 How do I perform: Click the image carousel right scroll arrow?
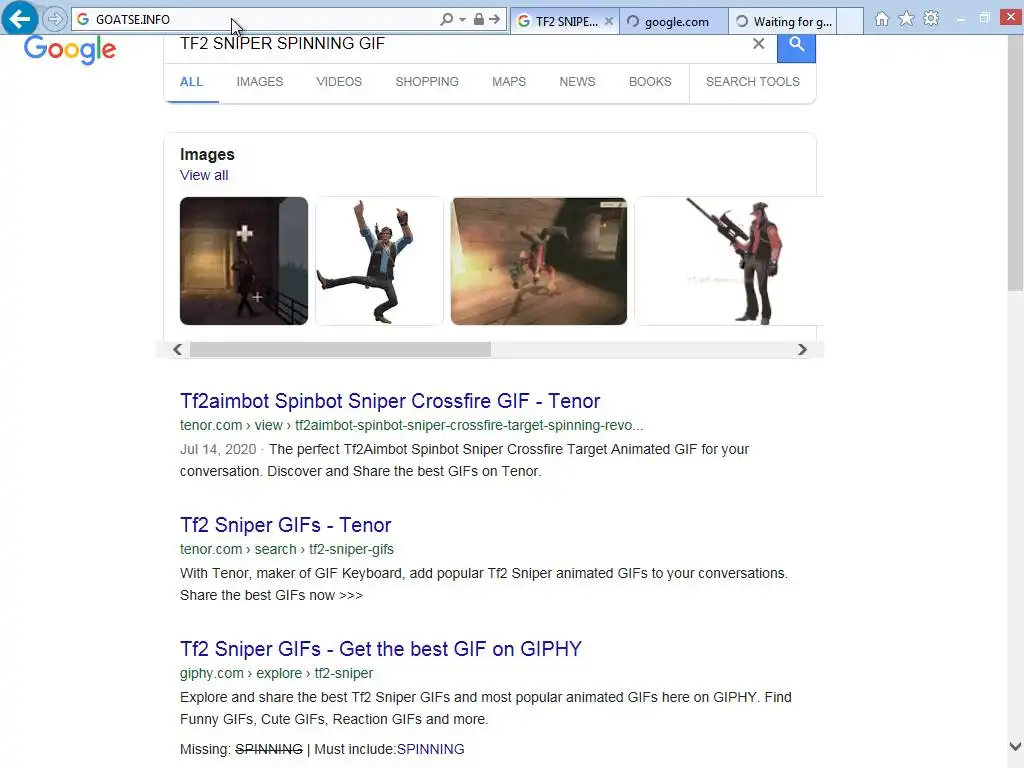pyautogui.click(x=802, y=349)
